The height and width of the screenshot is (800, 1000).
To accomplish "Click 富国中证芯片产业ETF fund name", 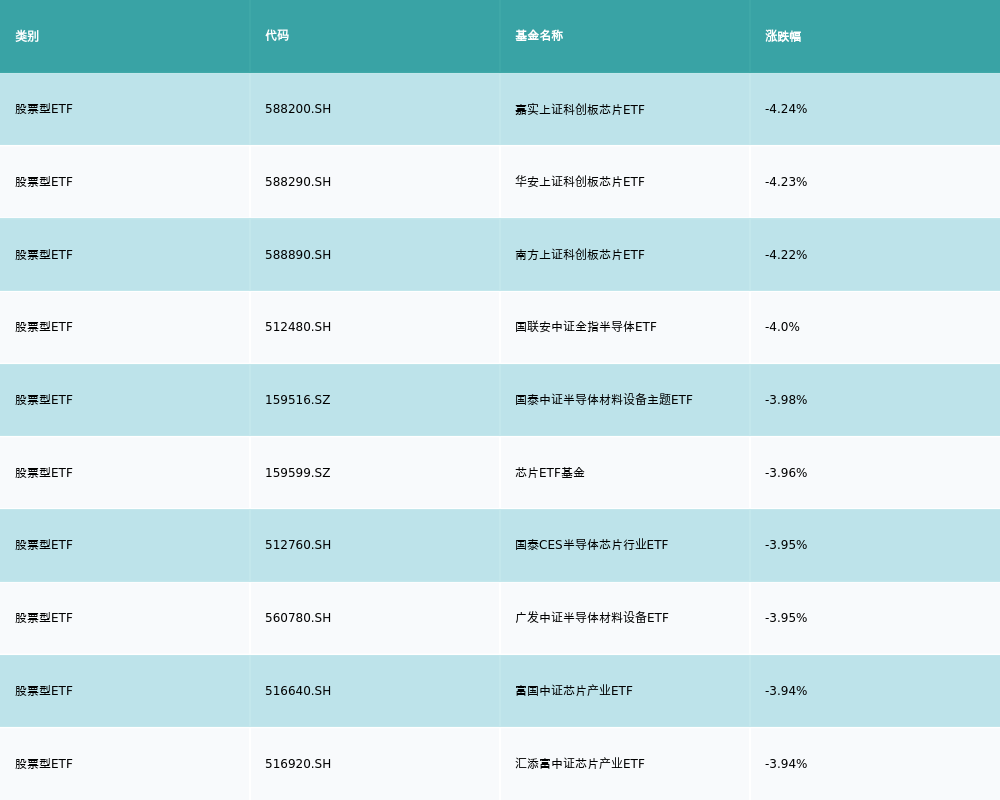I will 574,691.
